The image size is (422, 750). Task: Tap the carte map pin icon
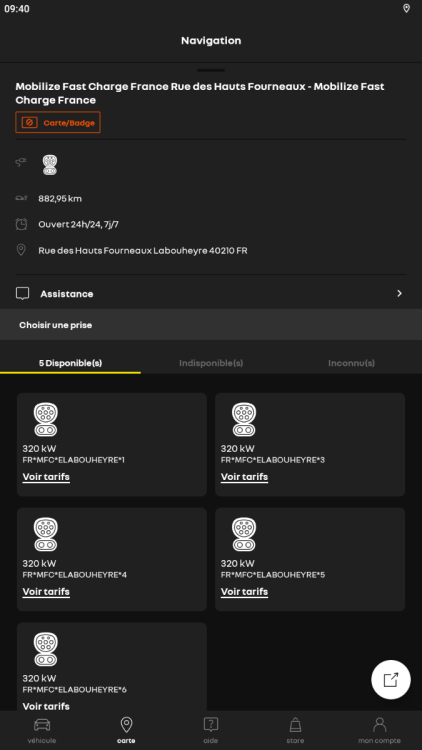coord(126,725)
